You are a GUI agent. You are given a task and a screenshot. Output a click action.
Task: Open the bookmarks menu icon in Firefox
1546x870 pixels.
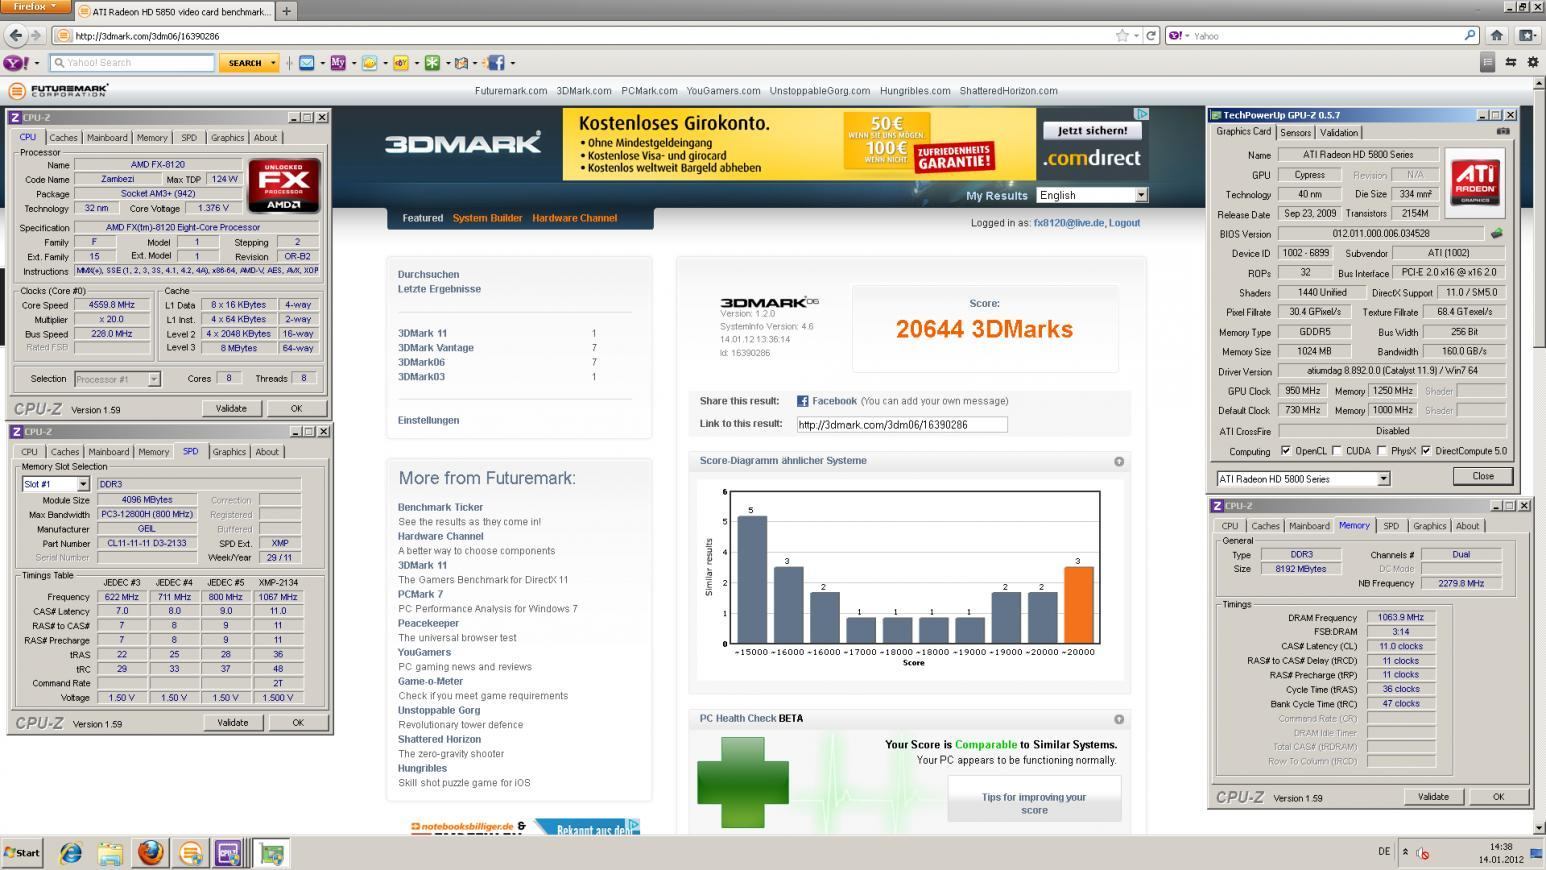point(1527,35)
